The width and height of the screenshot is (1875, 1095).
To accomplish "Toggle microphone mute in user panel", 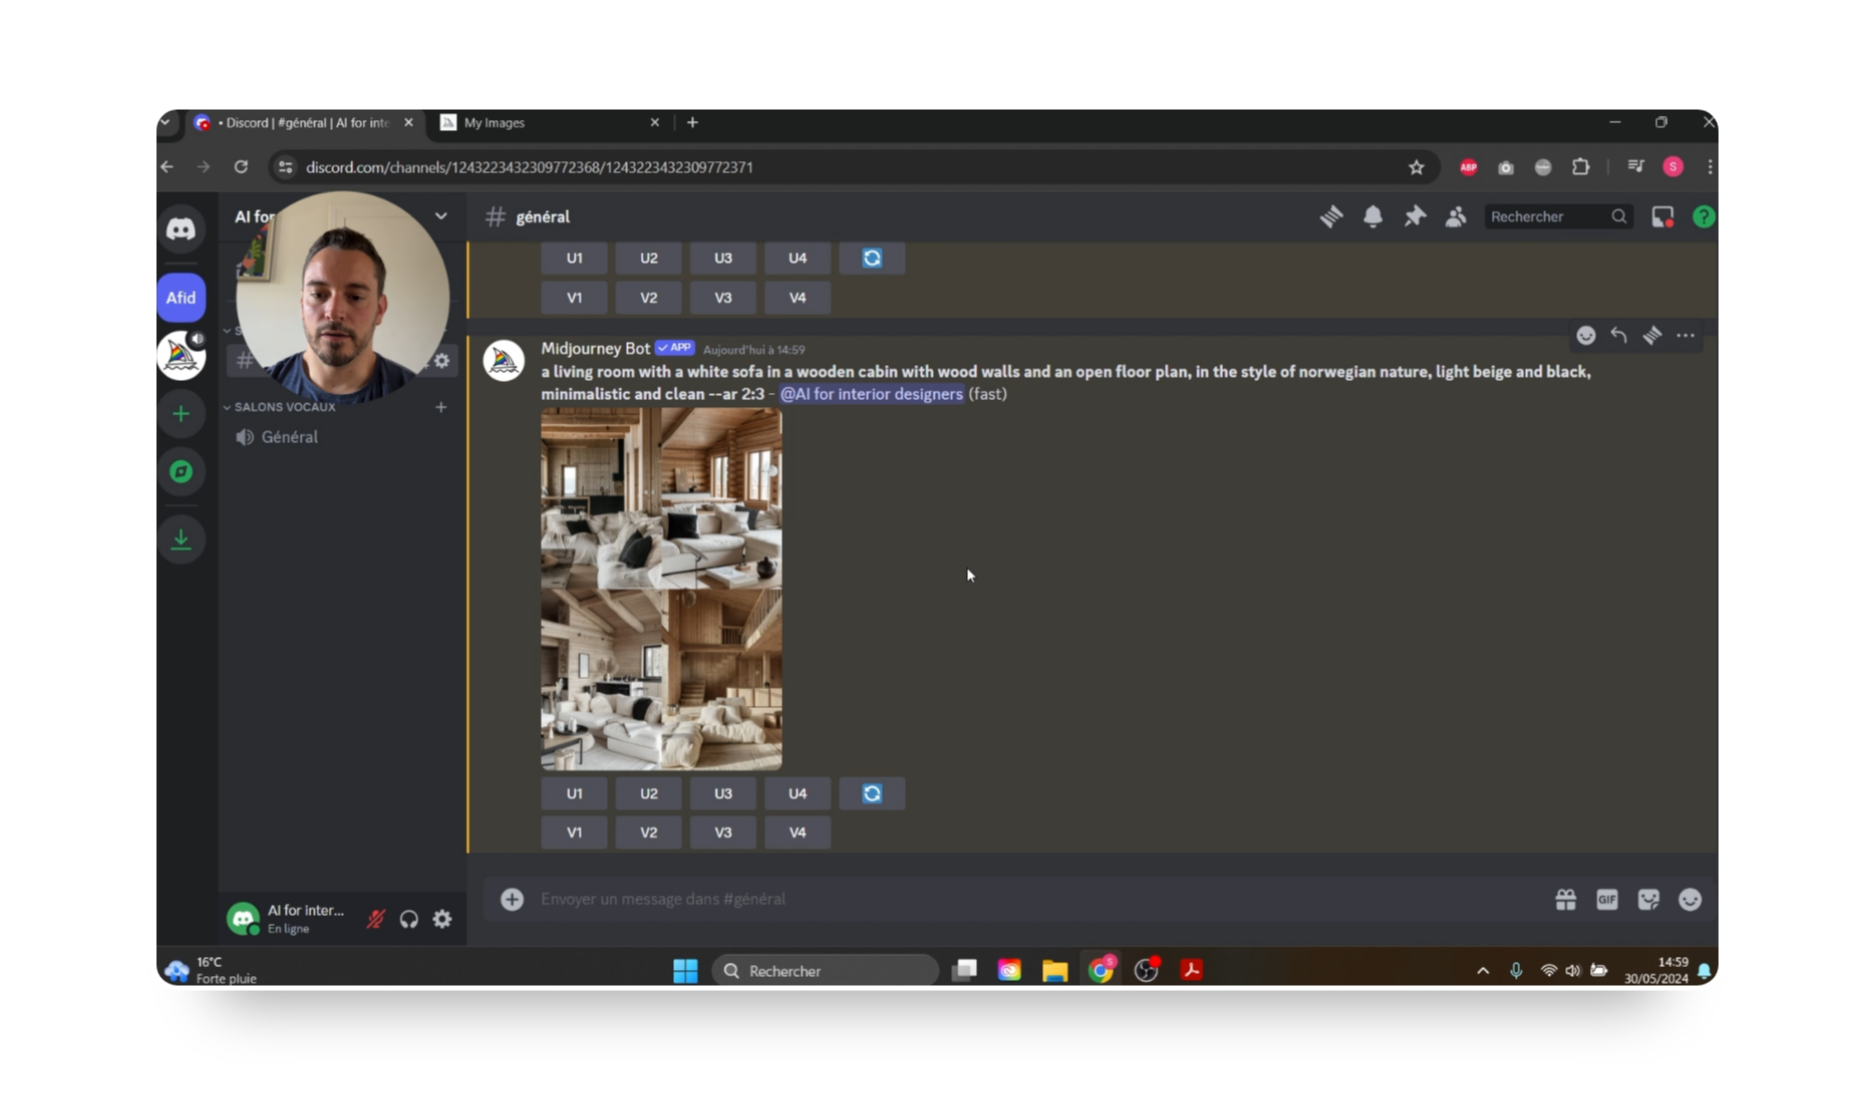I will (x=376, y=919).
